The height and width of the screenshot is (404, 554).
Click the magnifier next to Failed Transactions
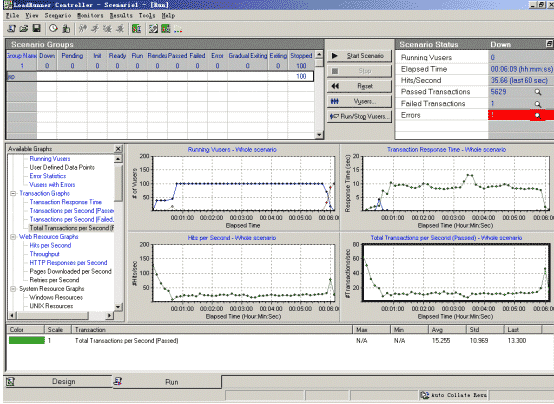point(537,104)
